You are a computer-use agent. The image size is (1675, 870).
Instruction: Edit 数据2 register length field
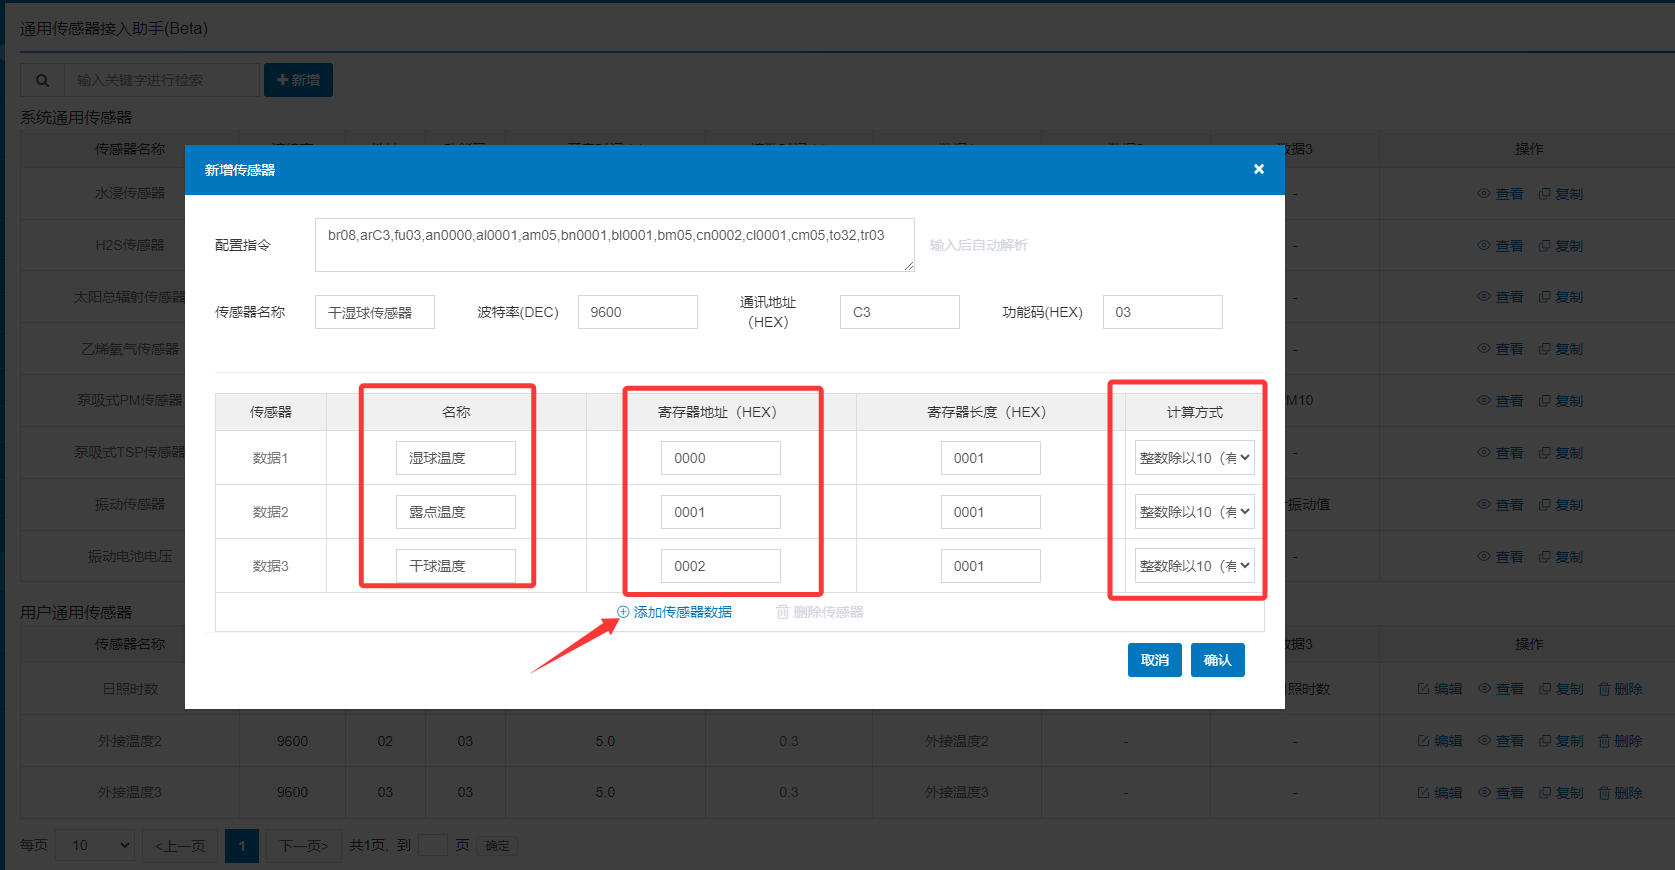(991, 512)
